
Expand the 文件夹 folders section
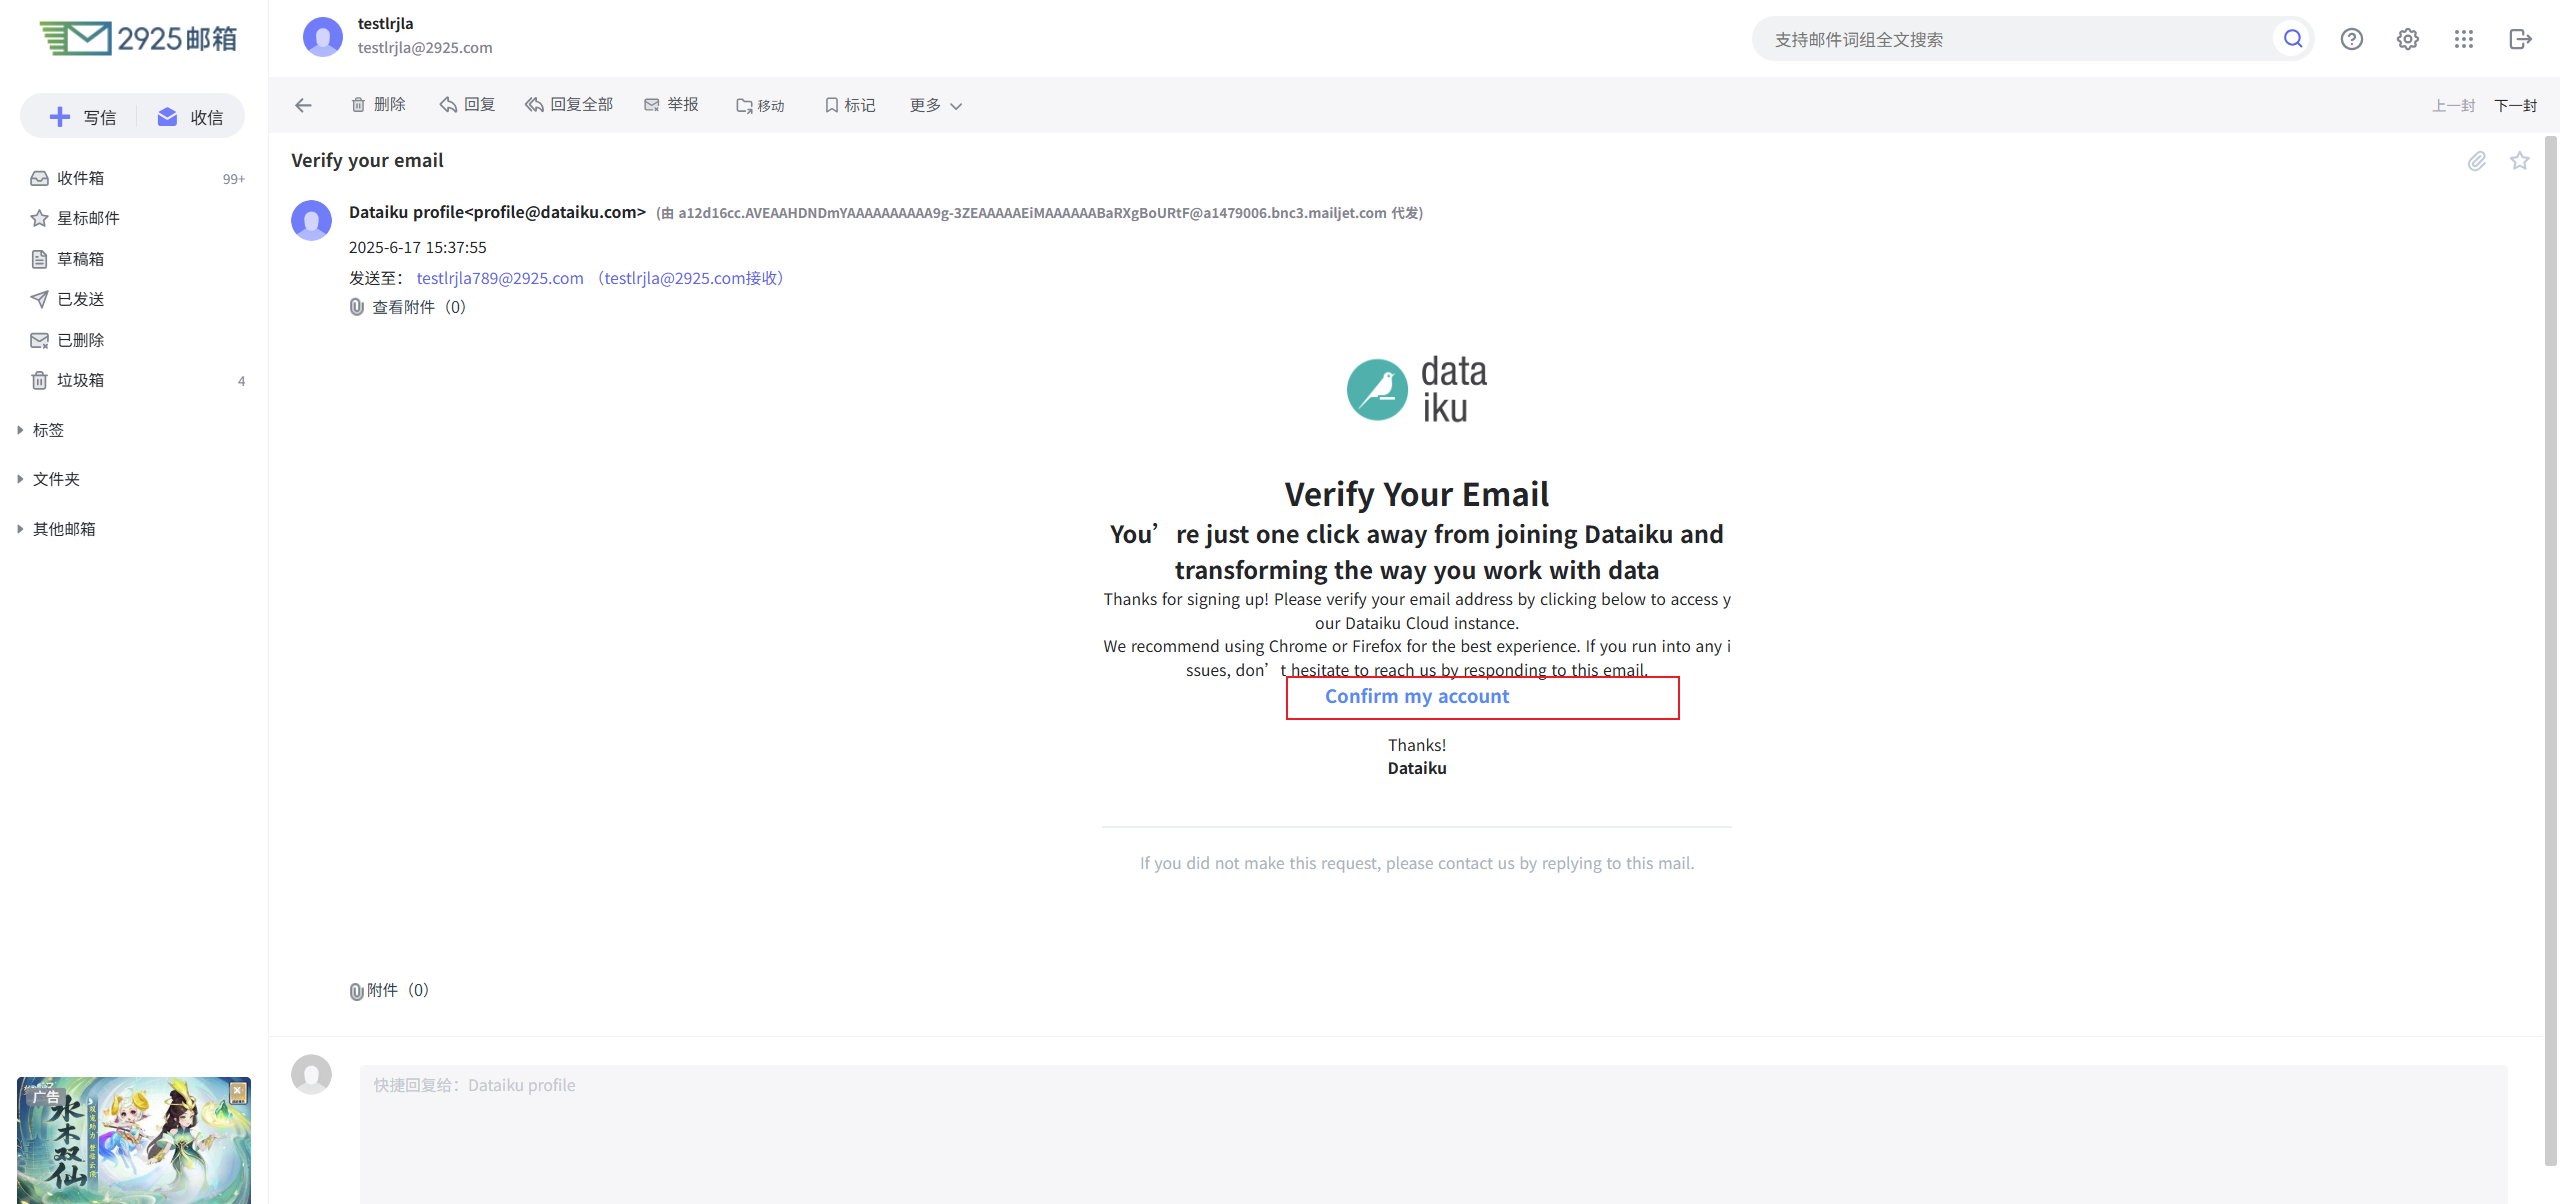48,479
